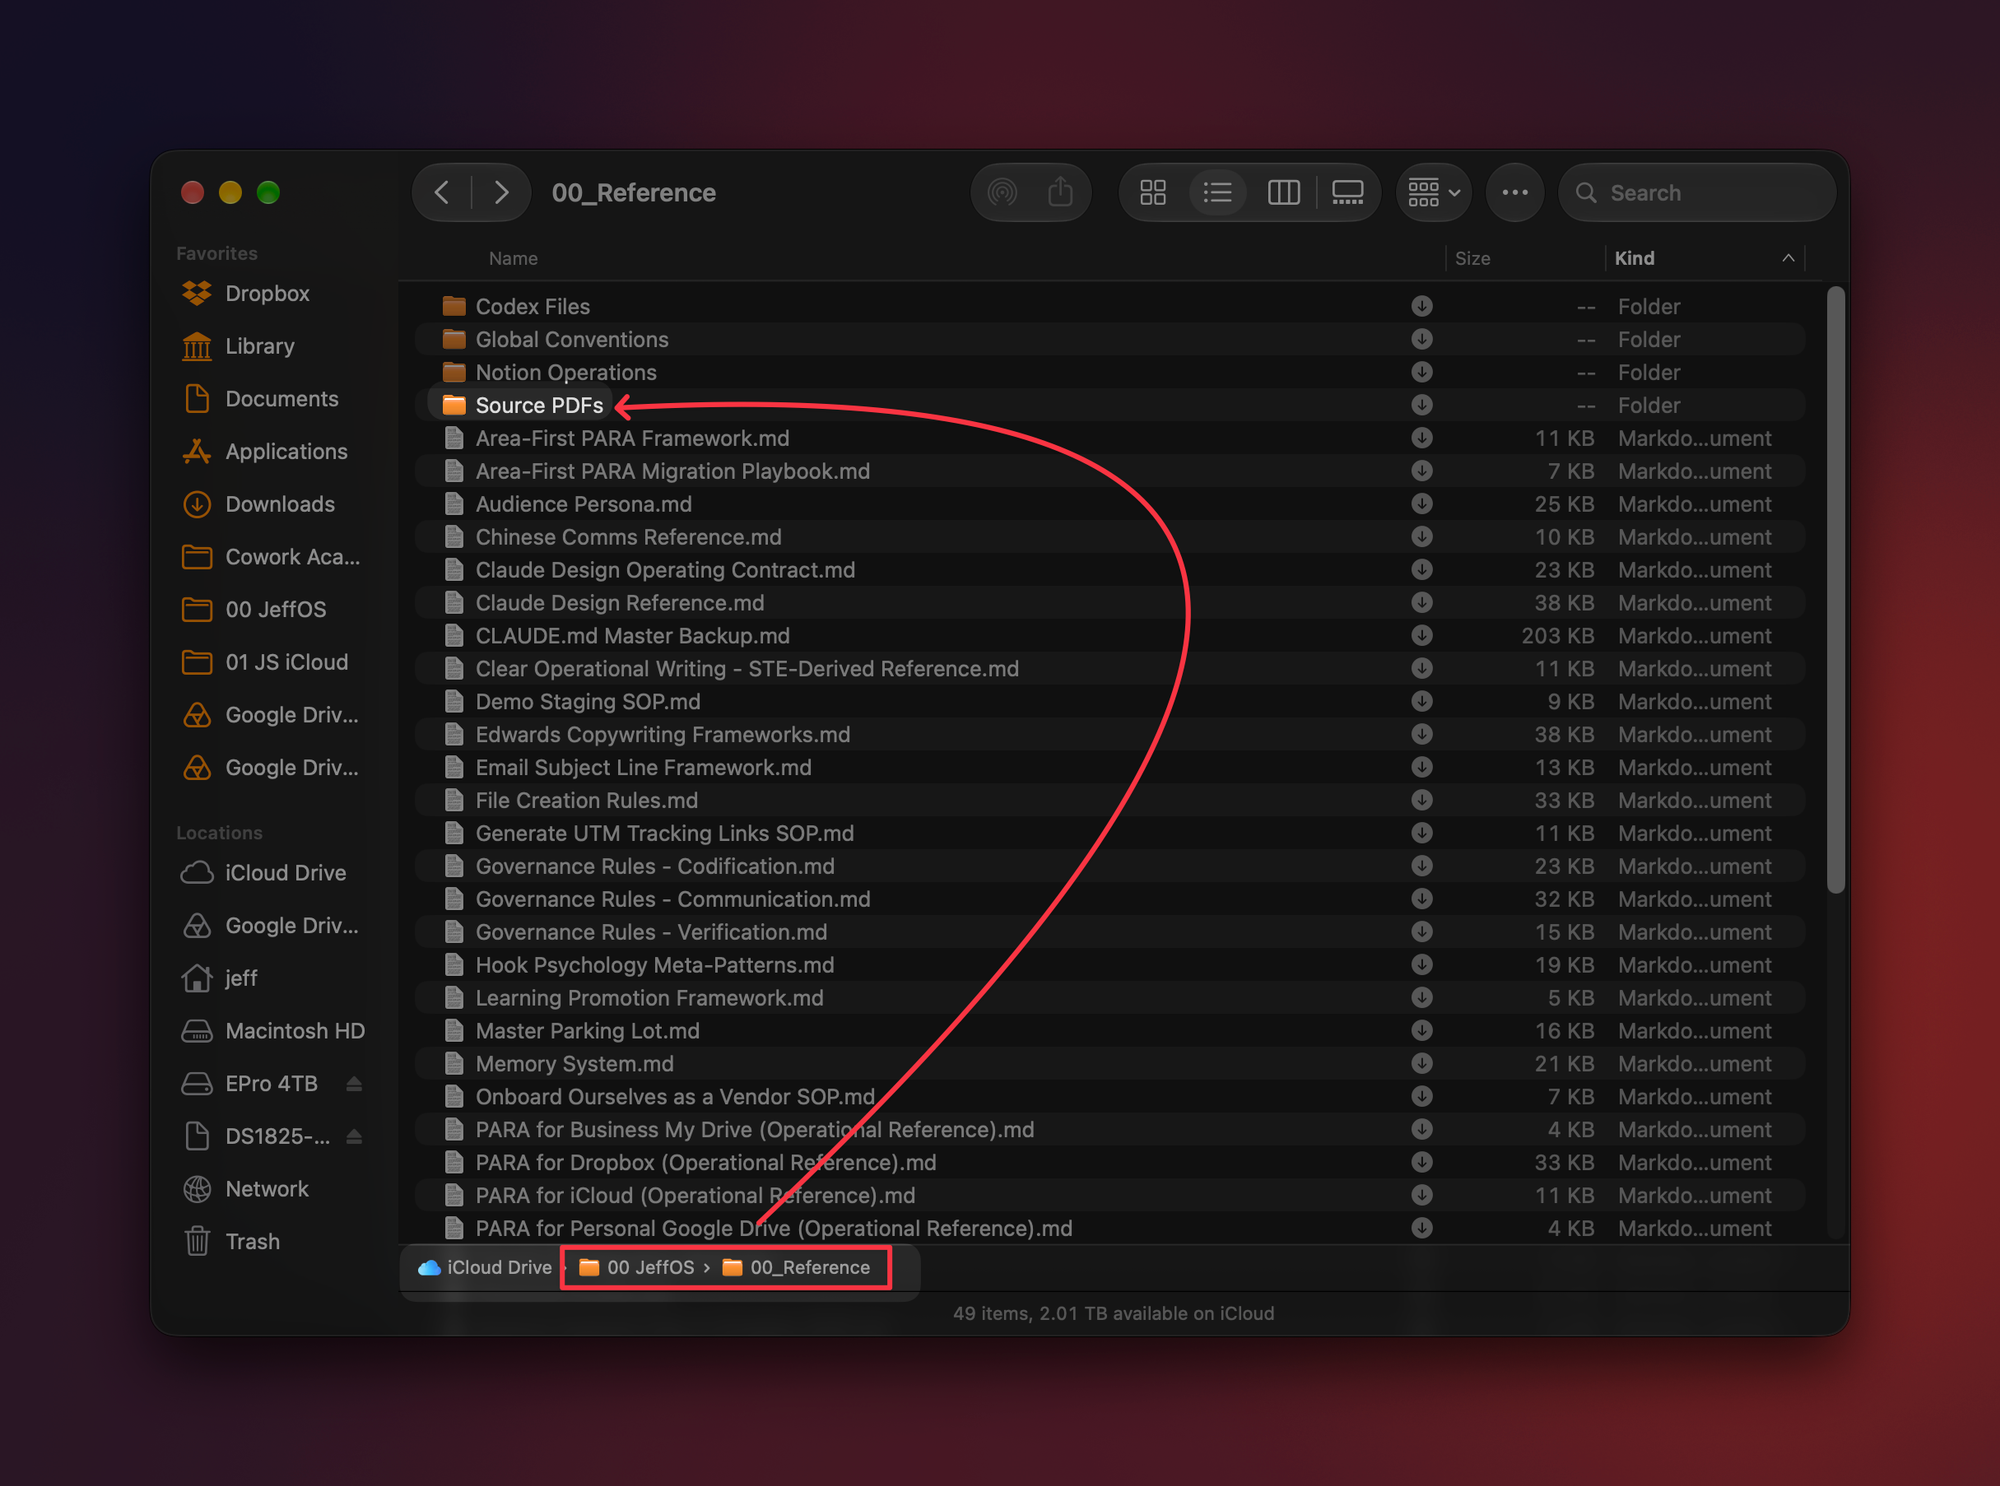
Task: Sort by the Kind column header
Action: 1704,258
